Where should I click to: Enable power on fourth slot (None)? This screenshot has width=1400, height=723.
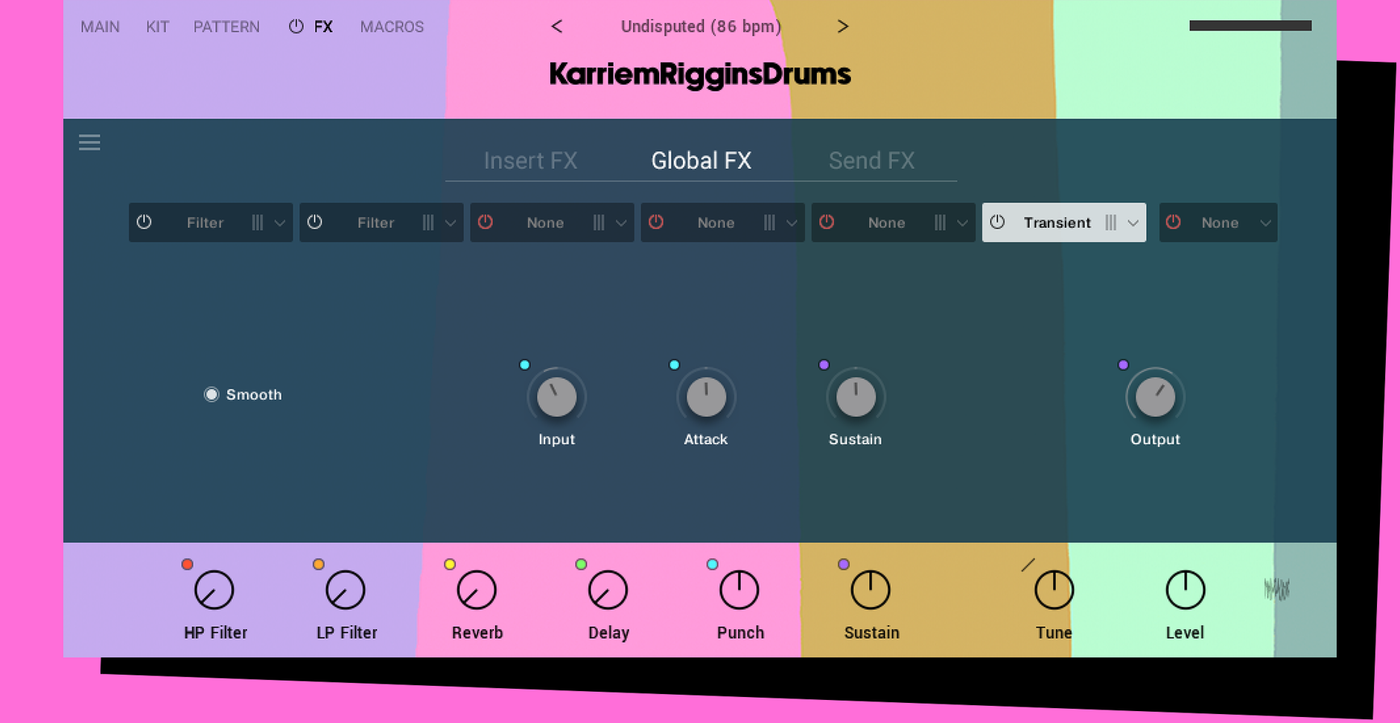(x=656, y=222)
